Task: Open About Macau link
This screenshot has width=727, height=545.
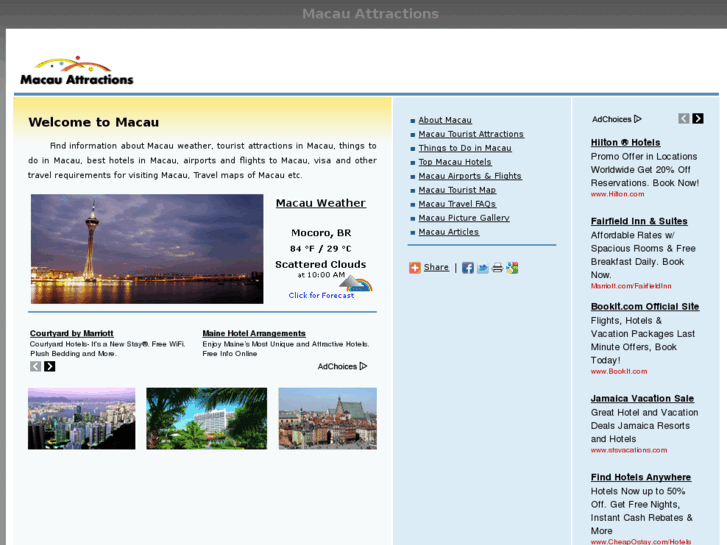Action: click(445, 120)
